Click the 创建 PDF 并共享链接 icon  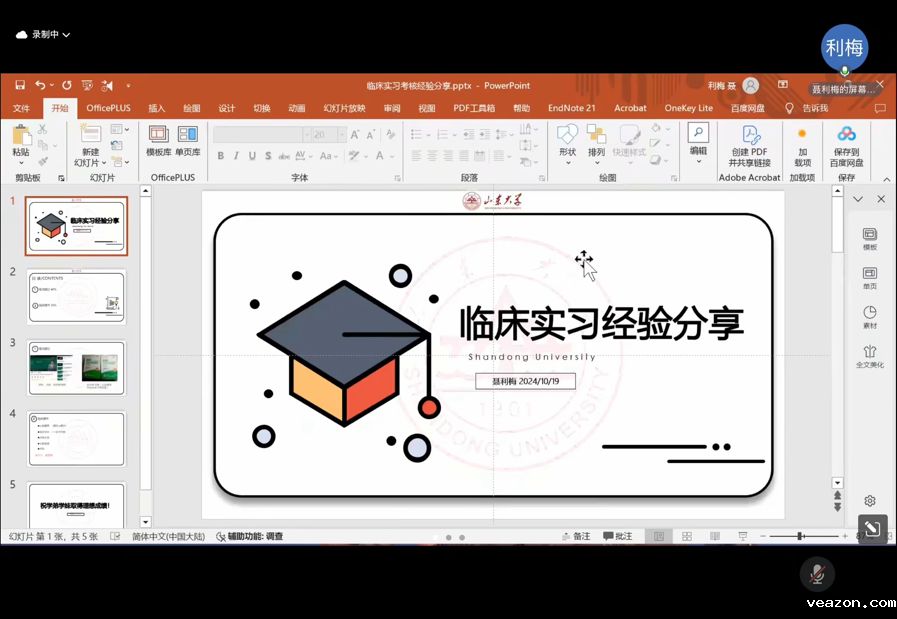(x=749, y=145)
